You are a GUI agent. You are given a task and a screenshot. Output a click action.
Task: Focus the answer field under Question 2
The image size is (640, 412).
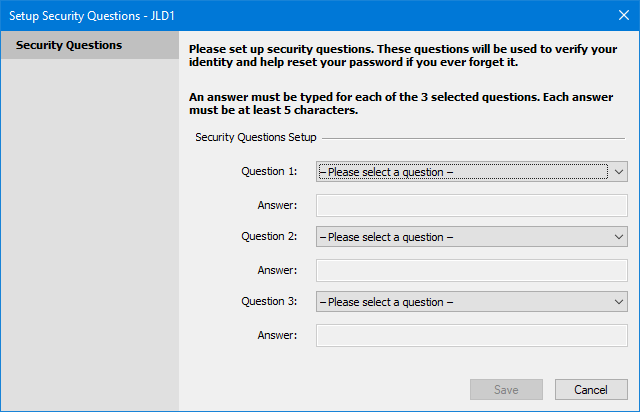pos(471,270)
